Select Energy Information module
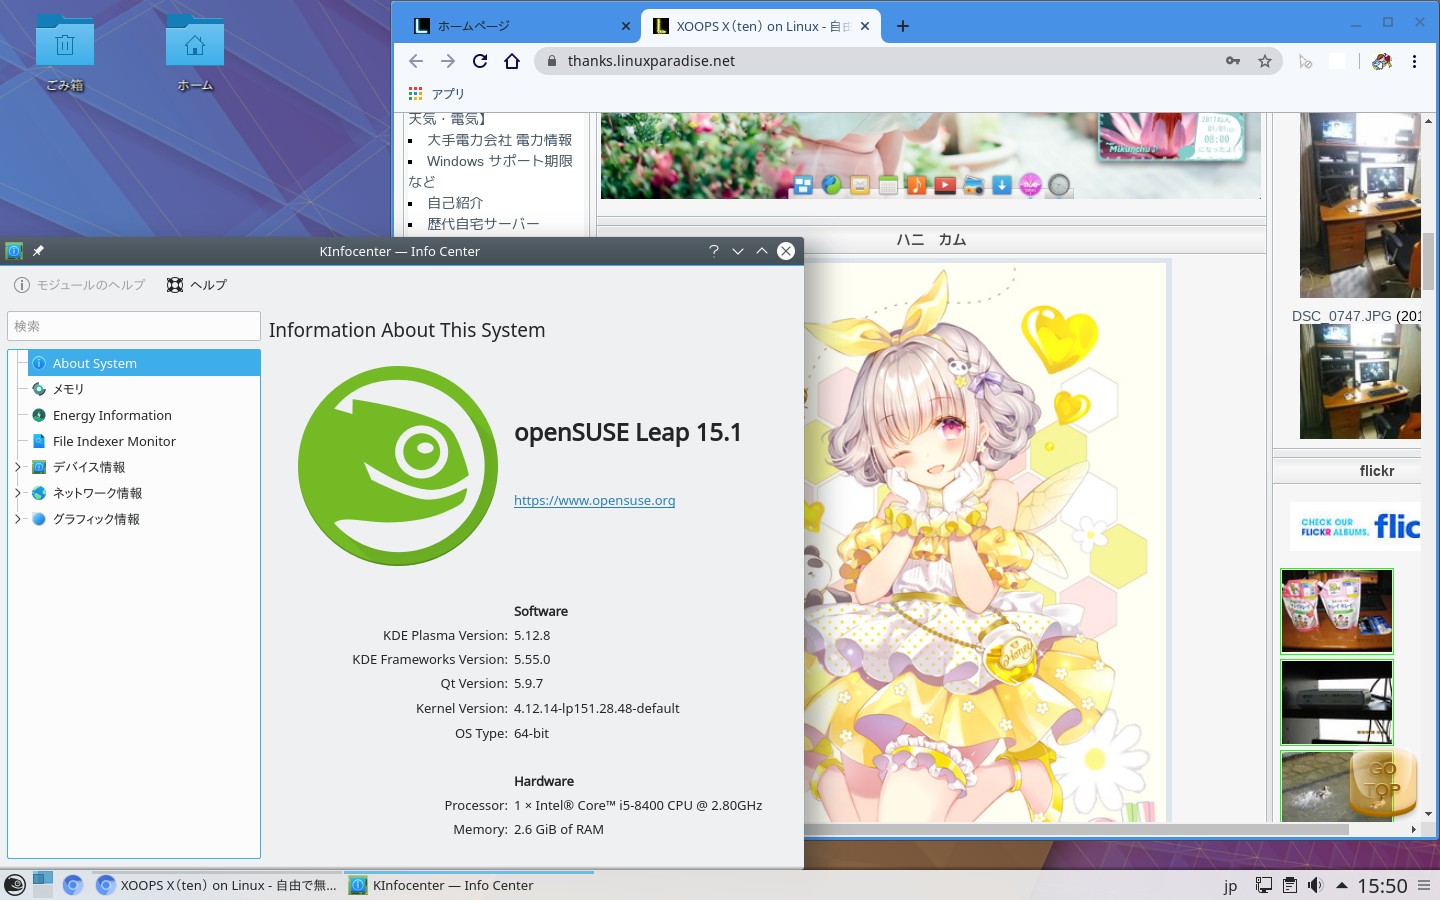Image resolution: width=1440 pixels, height=900 pixels. point(144,415)
